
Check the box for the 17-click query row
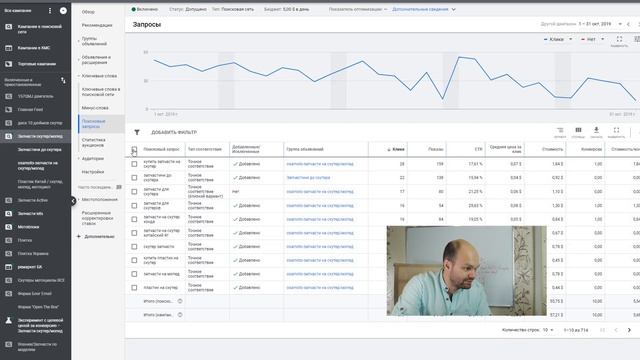point(134,192)
